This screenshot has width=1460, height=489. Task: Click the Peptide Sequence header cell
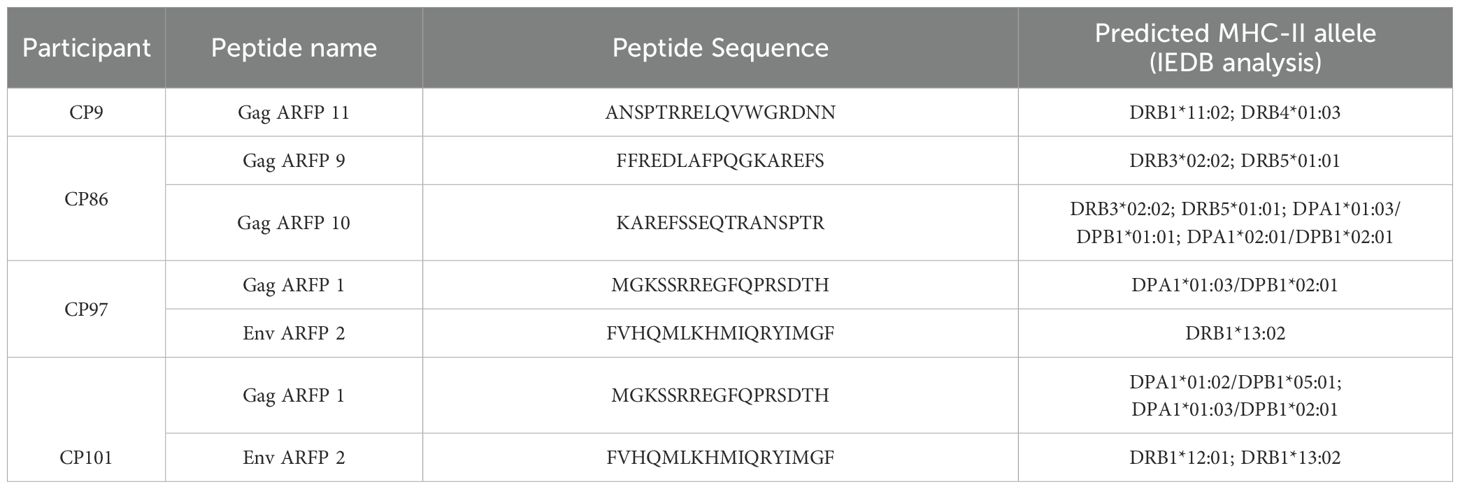[x=720, y=48]
